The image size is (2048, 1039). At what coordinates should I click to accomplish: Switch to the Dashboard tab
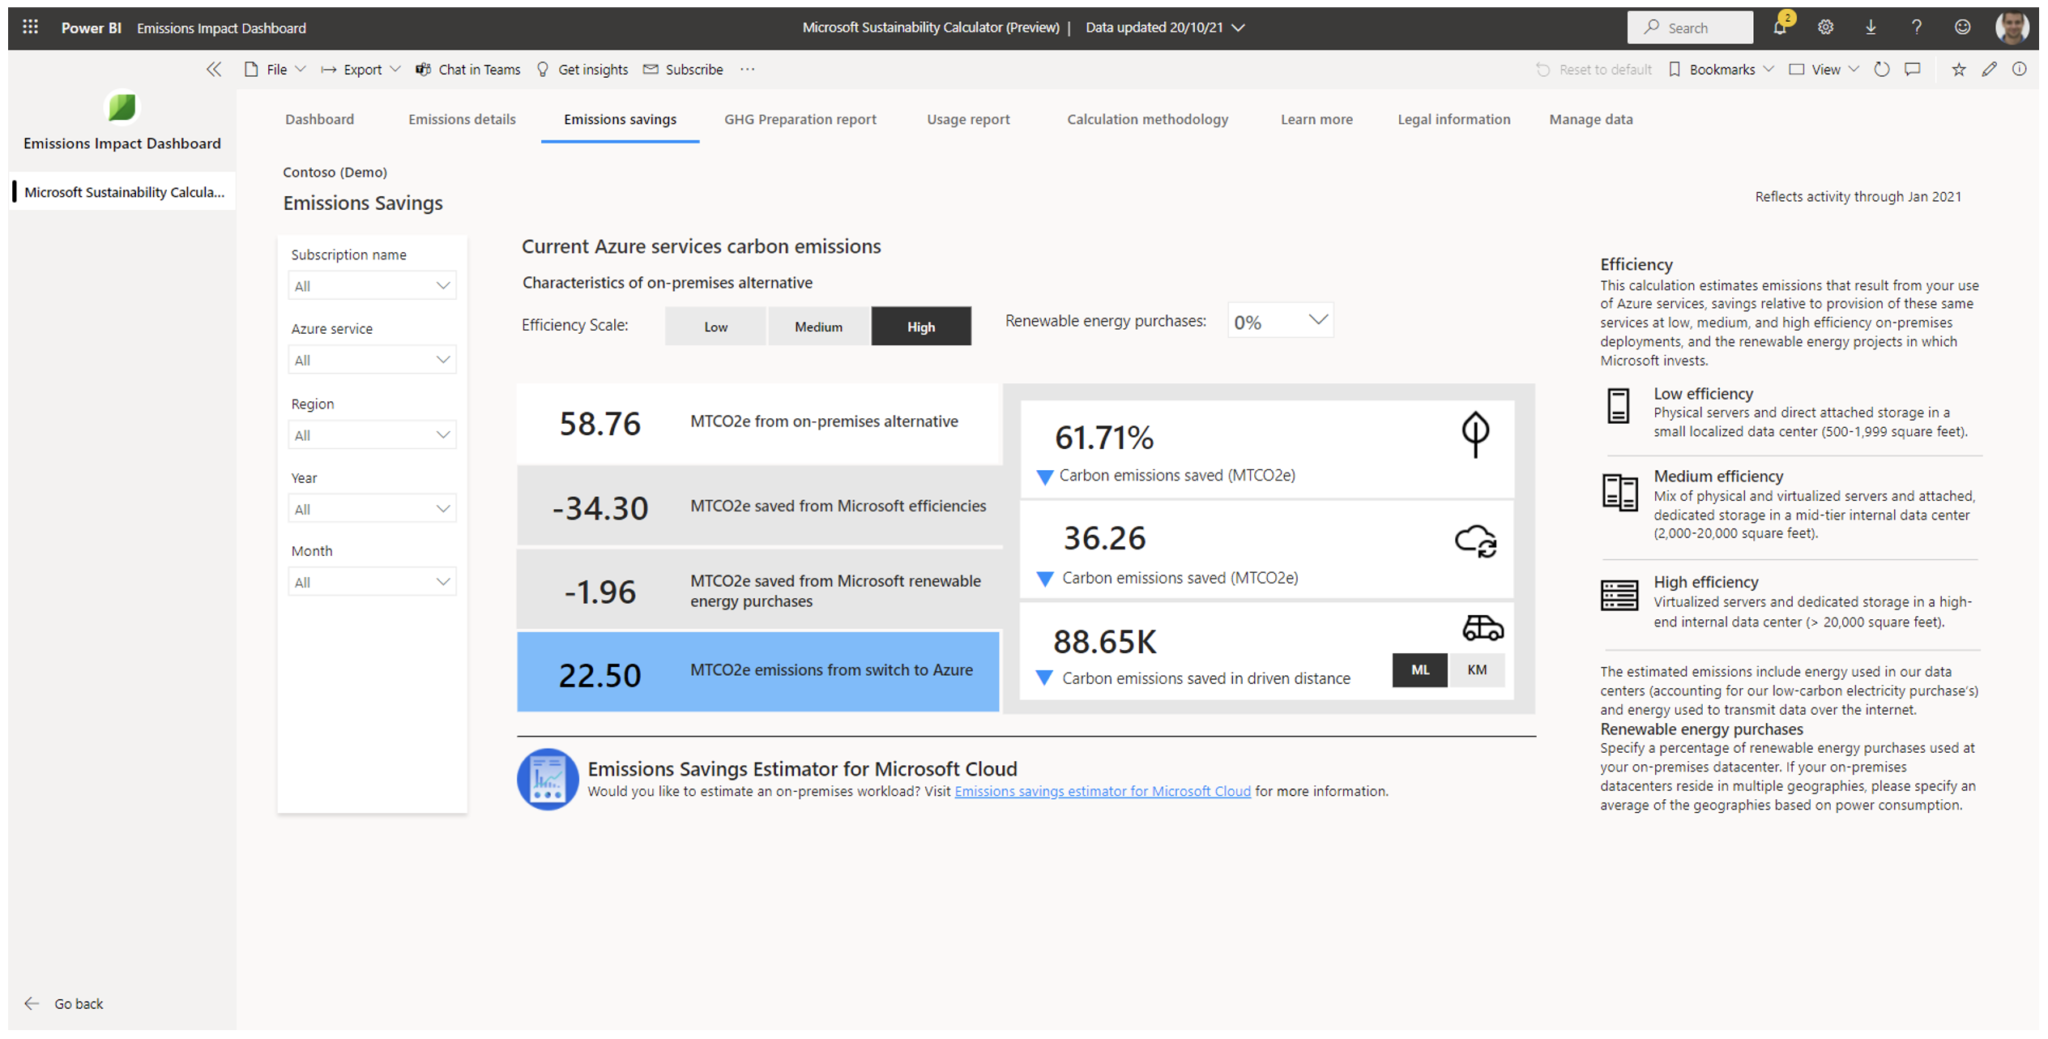point(319,119)
